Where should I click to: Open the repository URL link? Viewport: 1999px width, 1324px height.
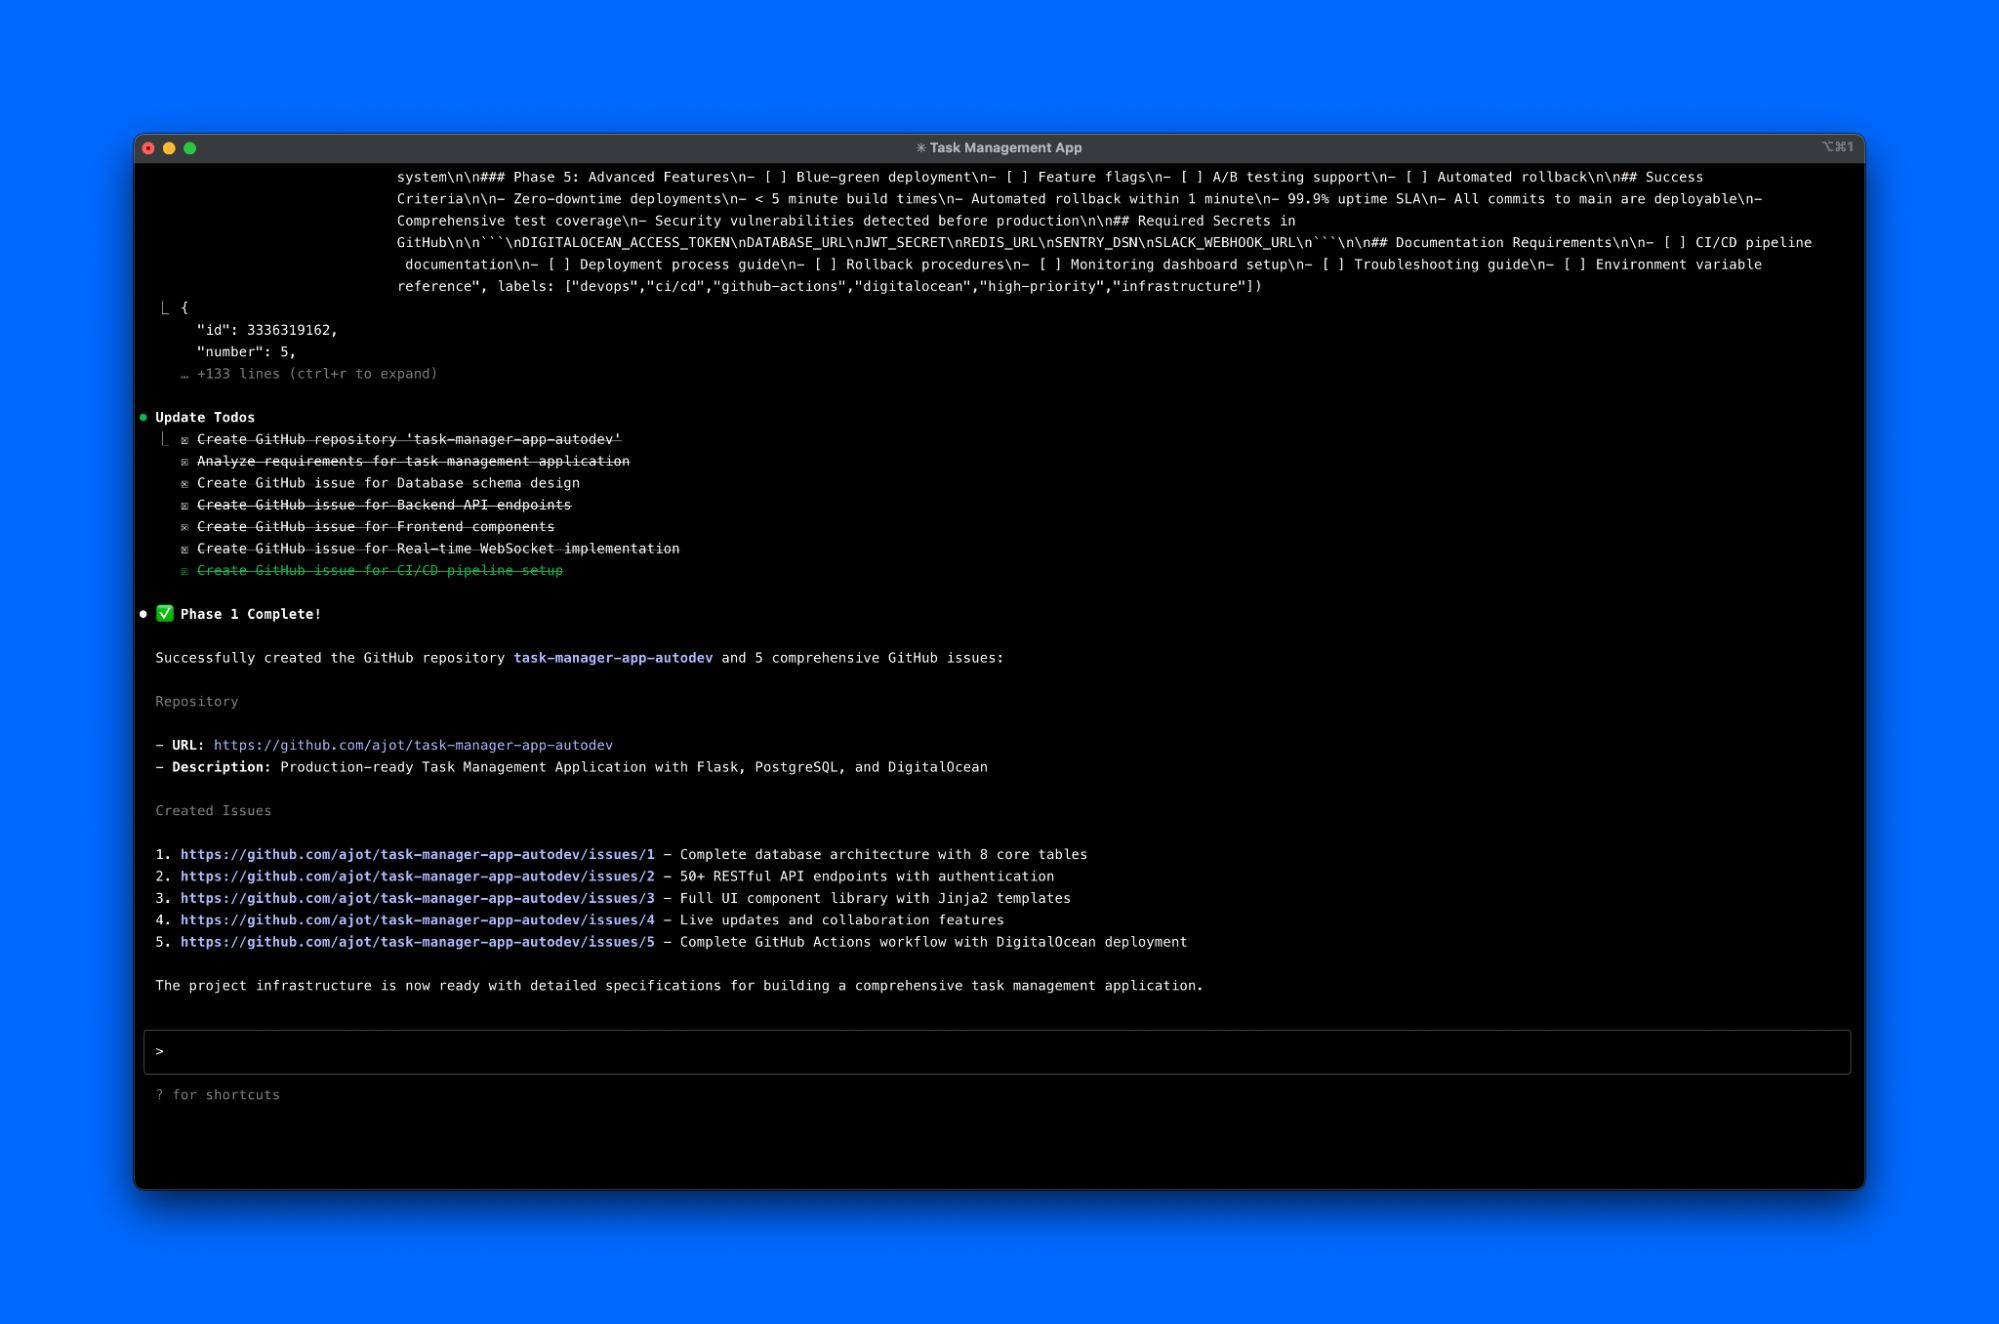click(x=413, y=745)
